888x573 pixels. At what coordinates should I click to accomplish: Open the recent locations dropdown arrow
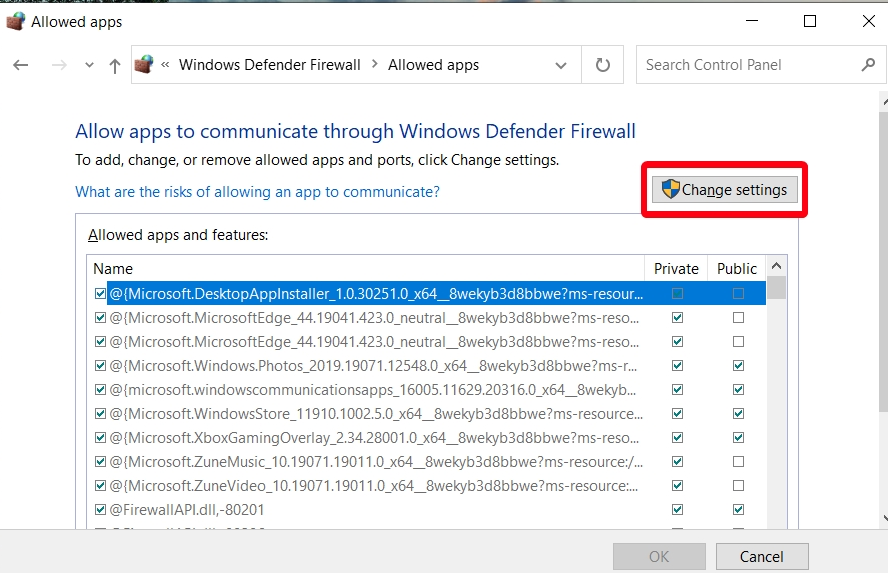point(89,65)
